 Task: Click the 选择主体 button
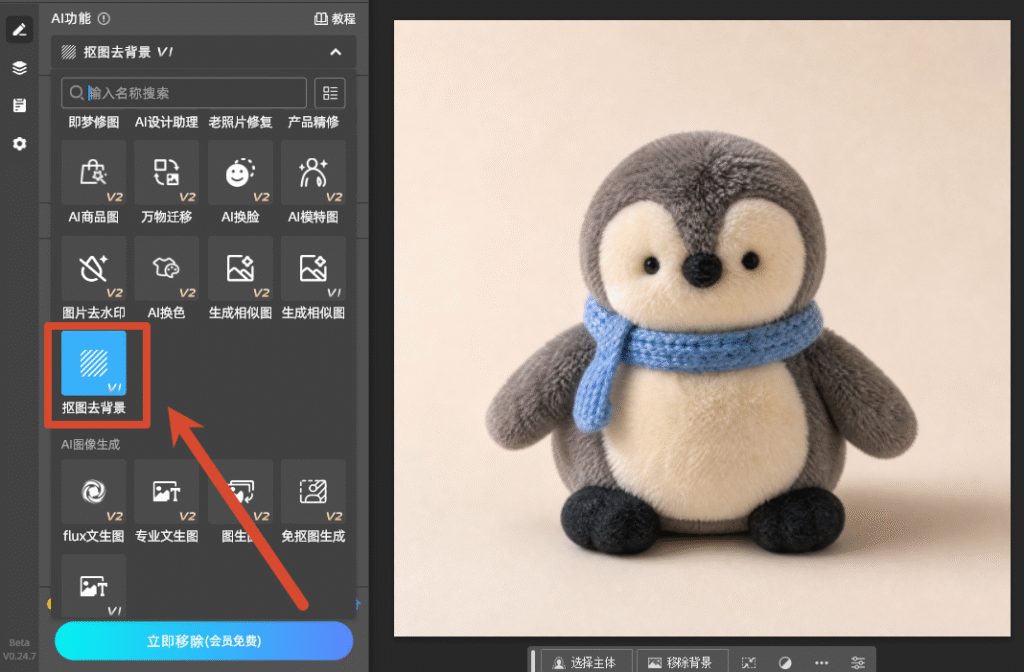[585, 662]
